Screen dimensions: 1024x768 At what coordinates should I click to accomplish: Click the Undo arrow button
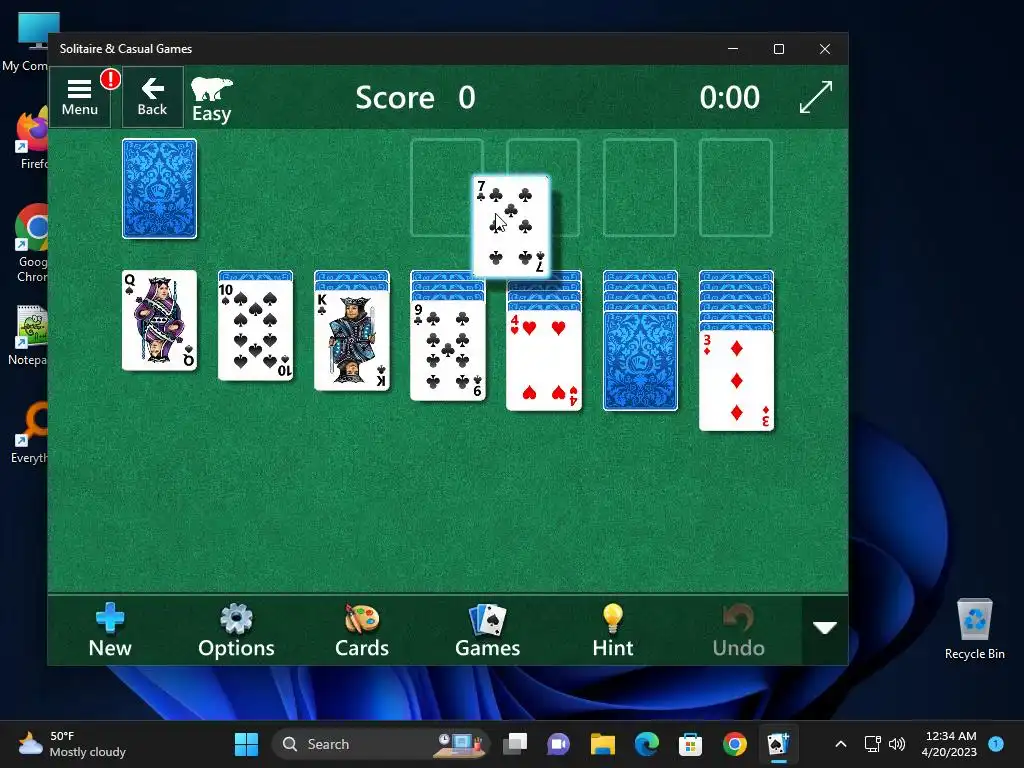[x=738, y=630]
